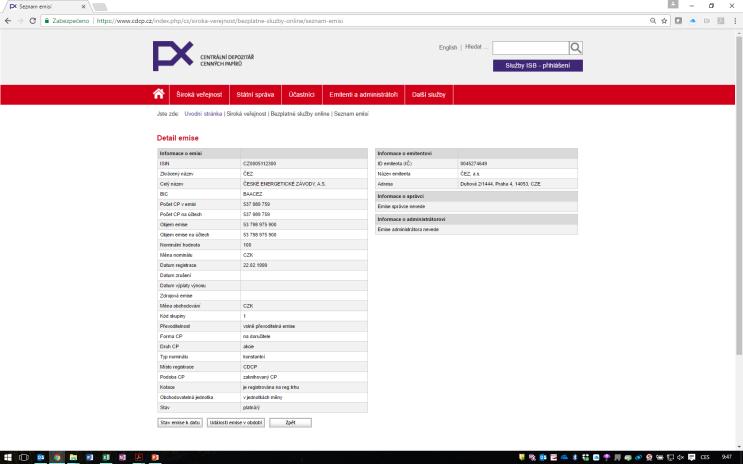743x464 pixels.
Task: Click BIC value BAACEZ
Action: 253,194
